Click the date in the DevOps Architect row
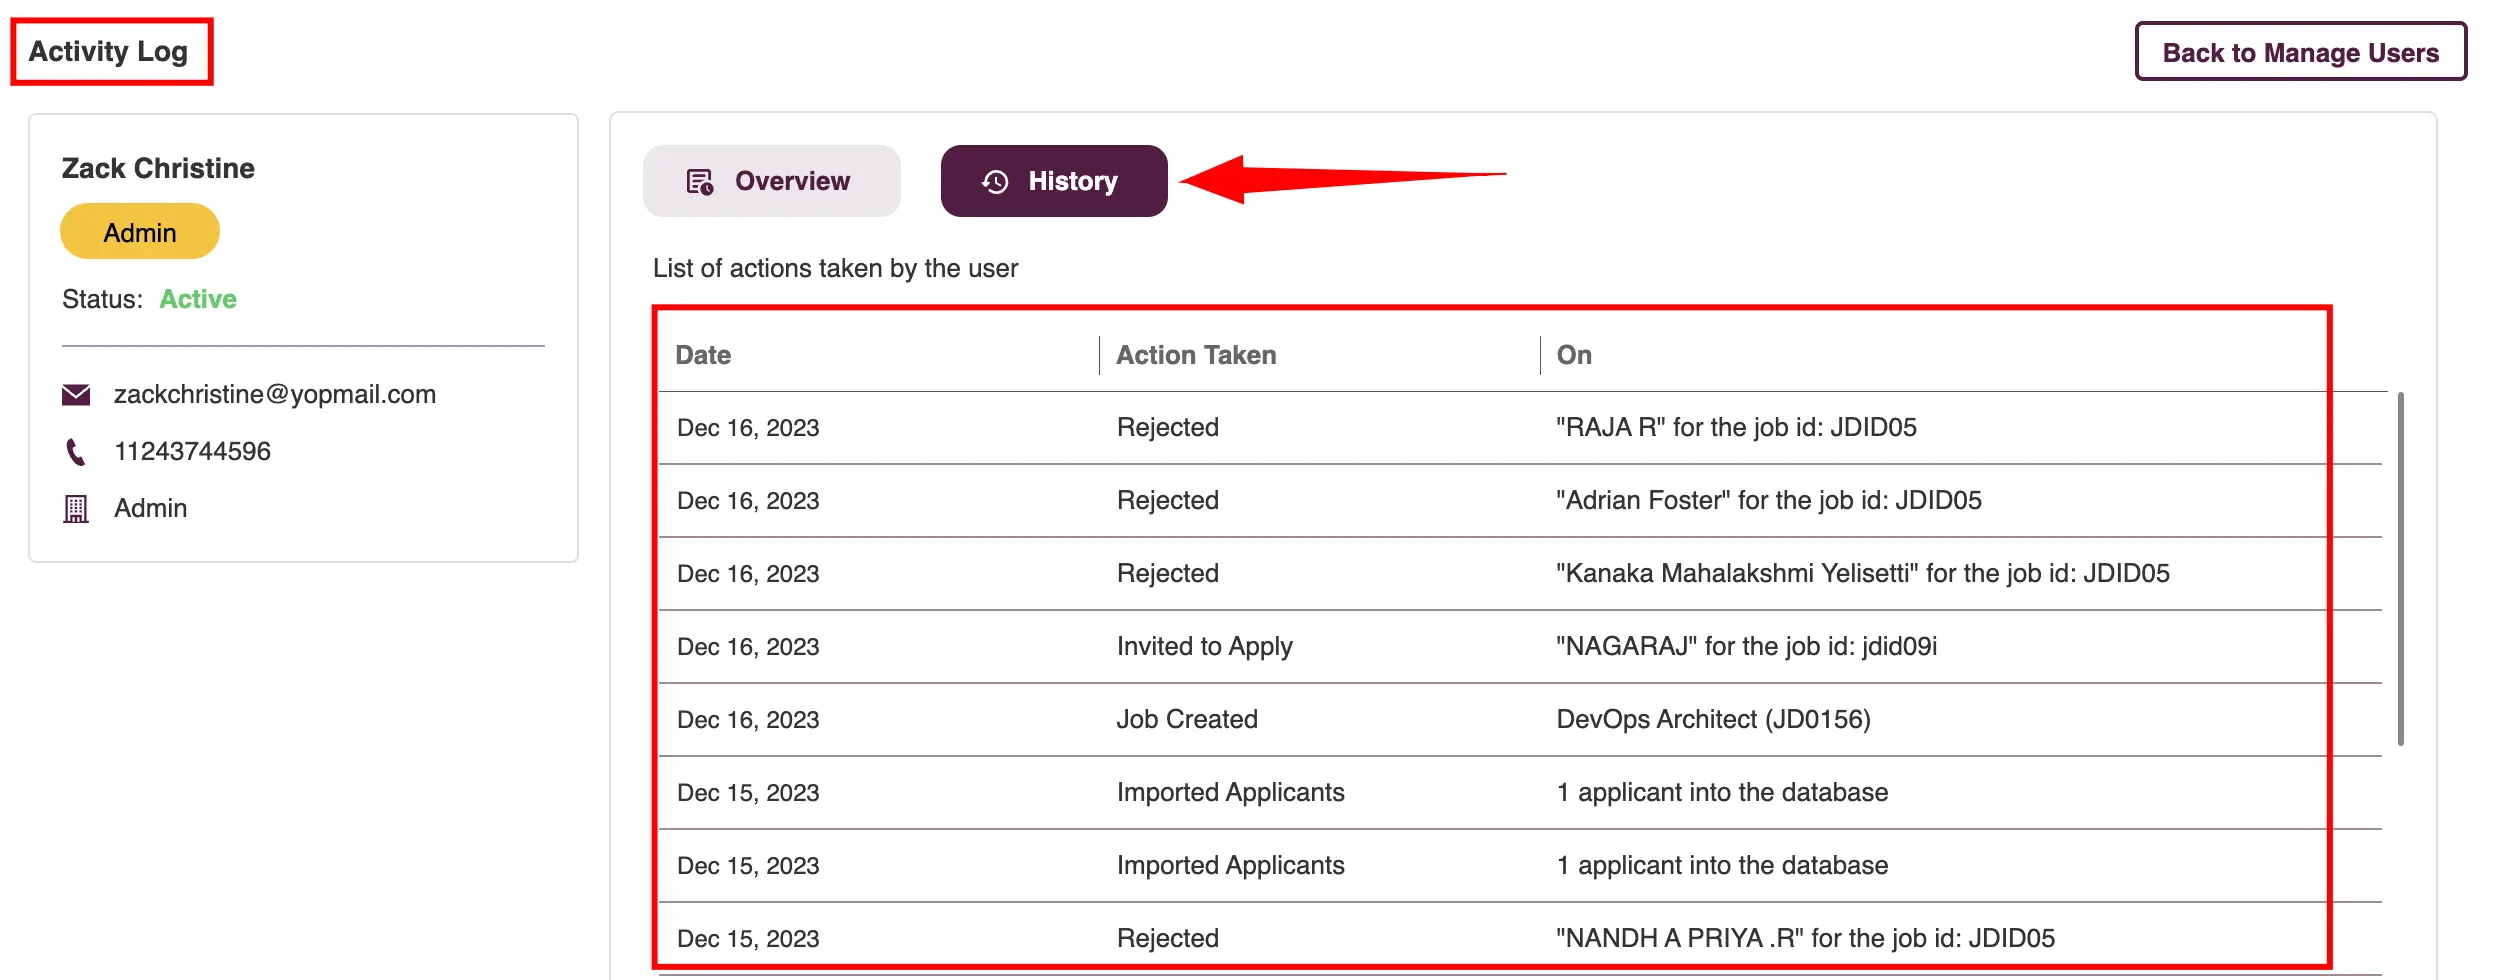This screenshot has width=2493, height=980. (748, 720)
